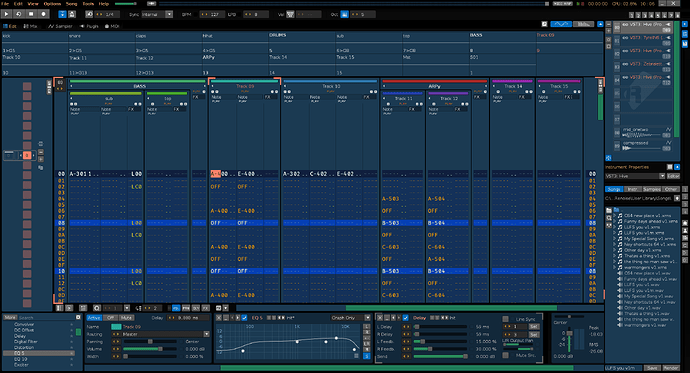Enable the Line Sync checkbox
Screen dimensions: 690x373
tap(505, 319)
